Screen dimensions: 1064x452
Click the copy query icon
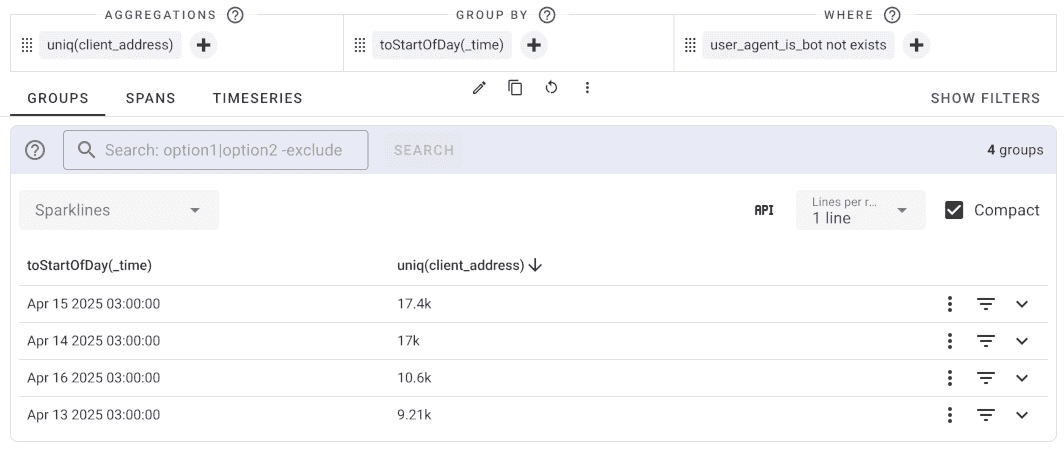coord(515,88)
